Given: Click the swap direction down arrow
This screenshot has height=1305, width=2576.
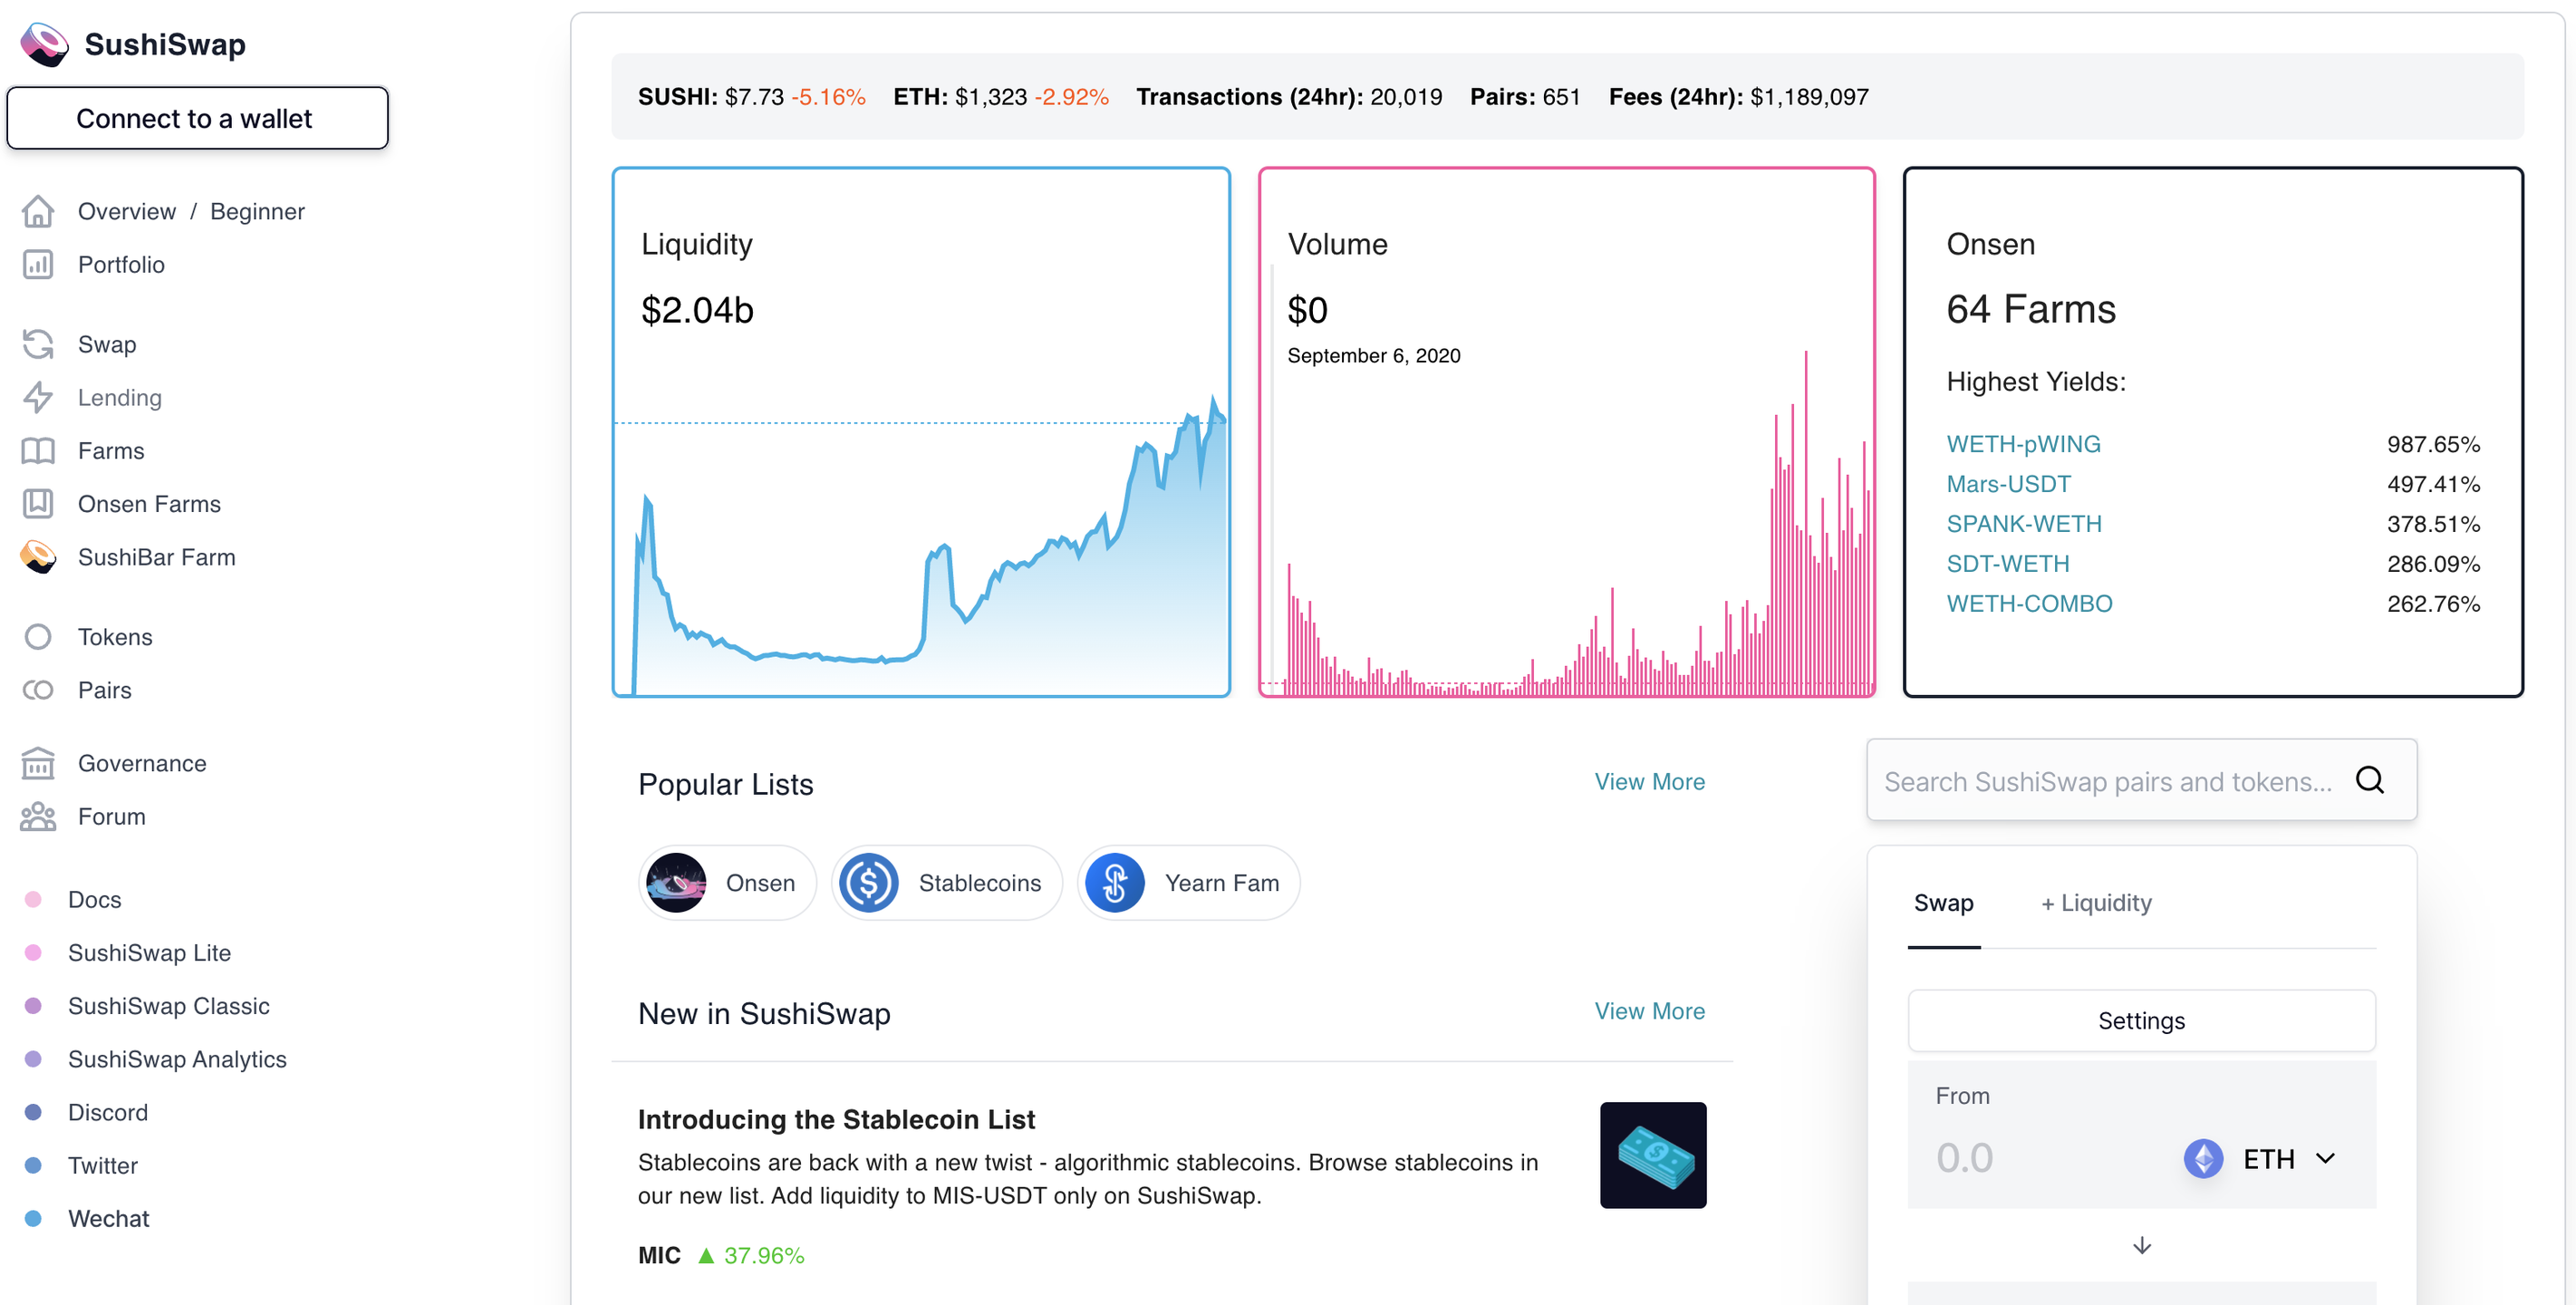Looking at the screenshot, I should click(2141, 1246).
